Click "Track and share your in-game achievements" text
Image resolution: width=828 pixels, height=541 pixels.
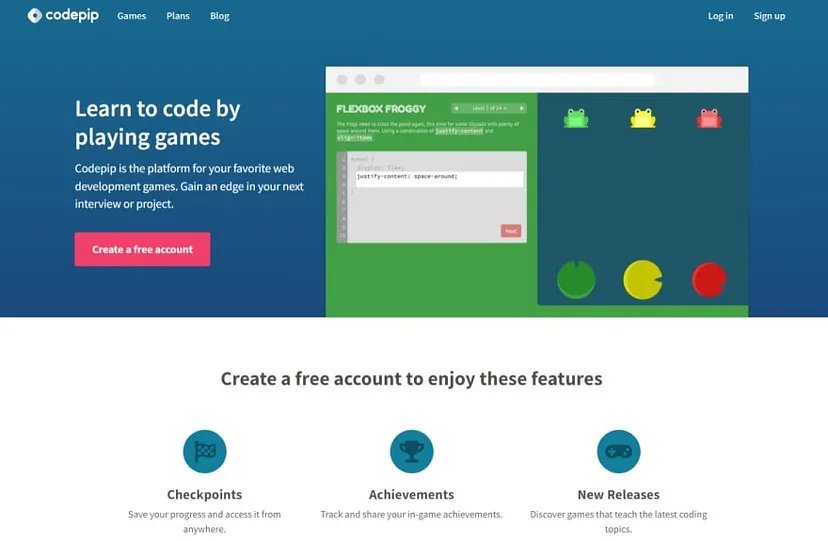[411, 514]
